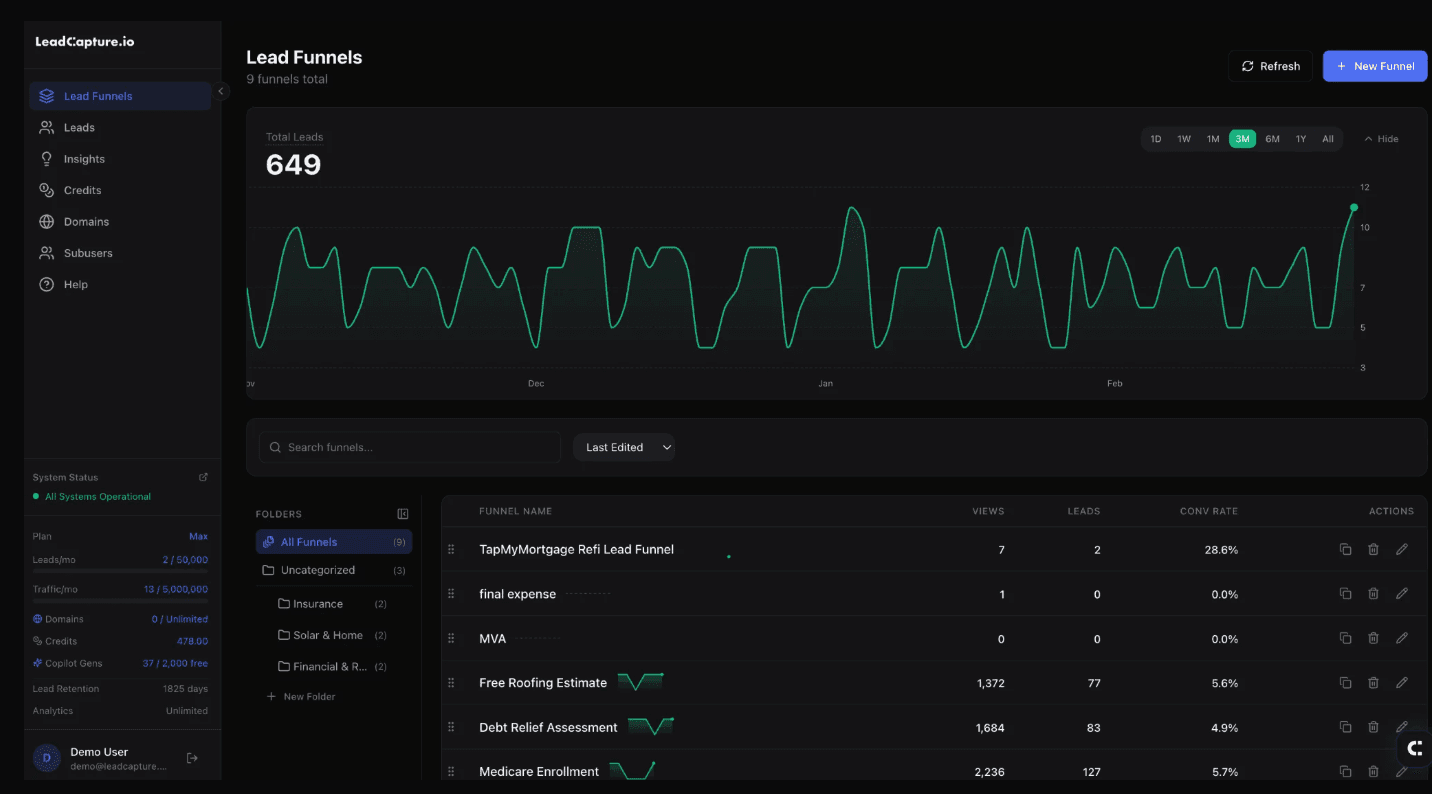Switch chart range to 6M

[x=1272, y=139]
